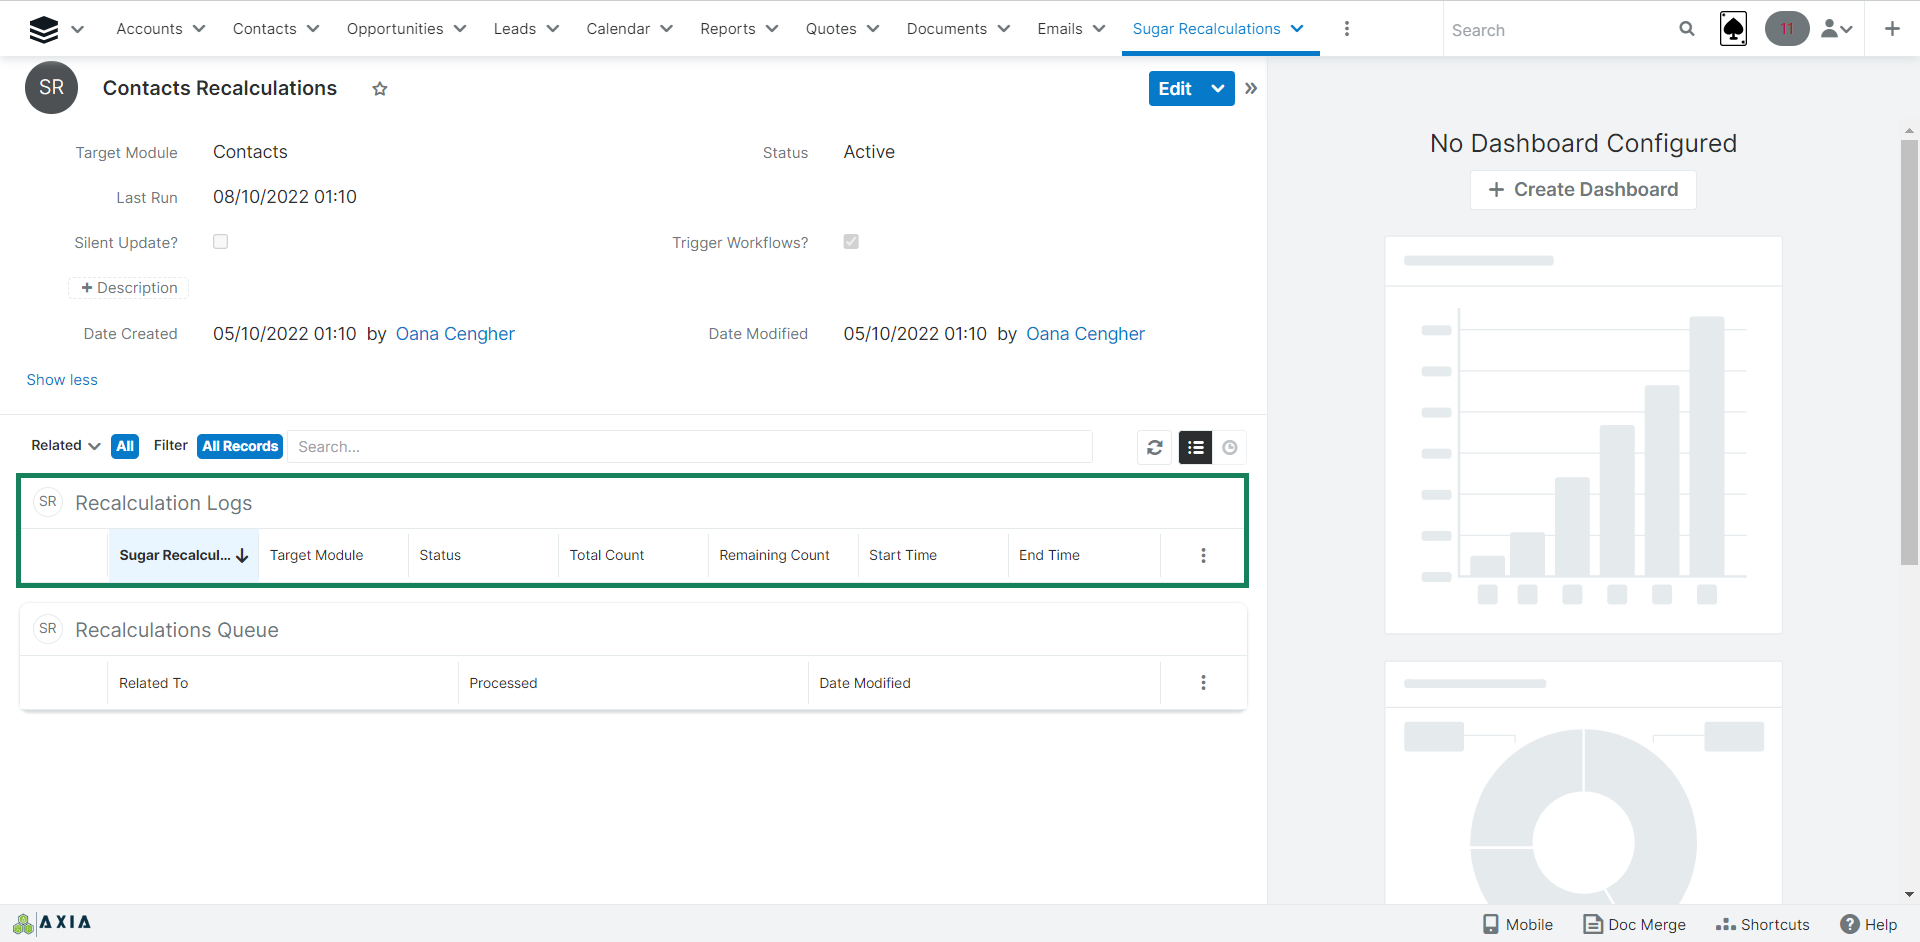Expand the Reports module dropdown
Image resolution: width=1920 pixels, height=942 pixels.
[x=772, y=29]
